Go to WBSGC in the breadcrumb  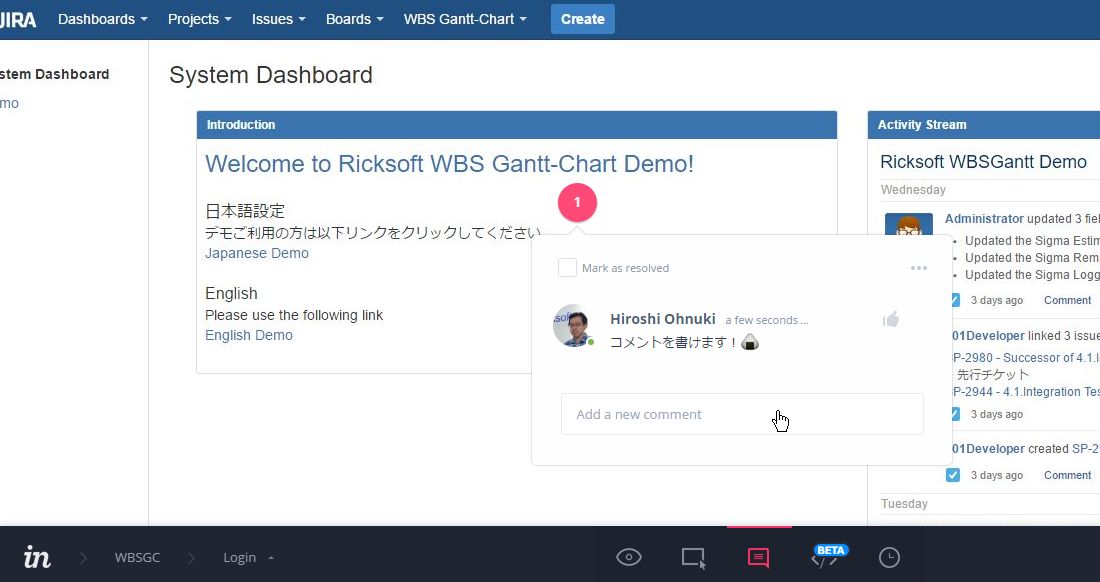[x=138, y=557]
